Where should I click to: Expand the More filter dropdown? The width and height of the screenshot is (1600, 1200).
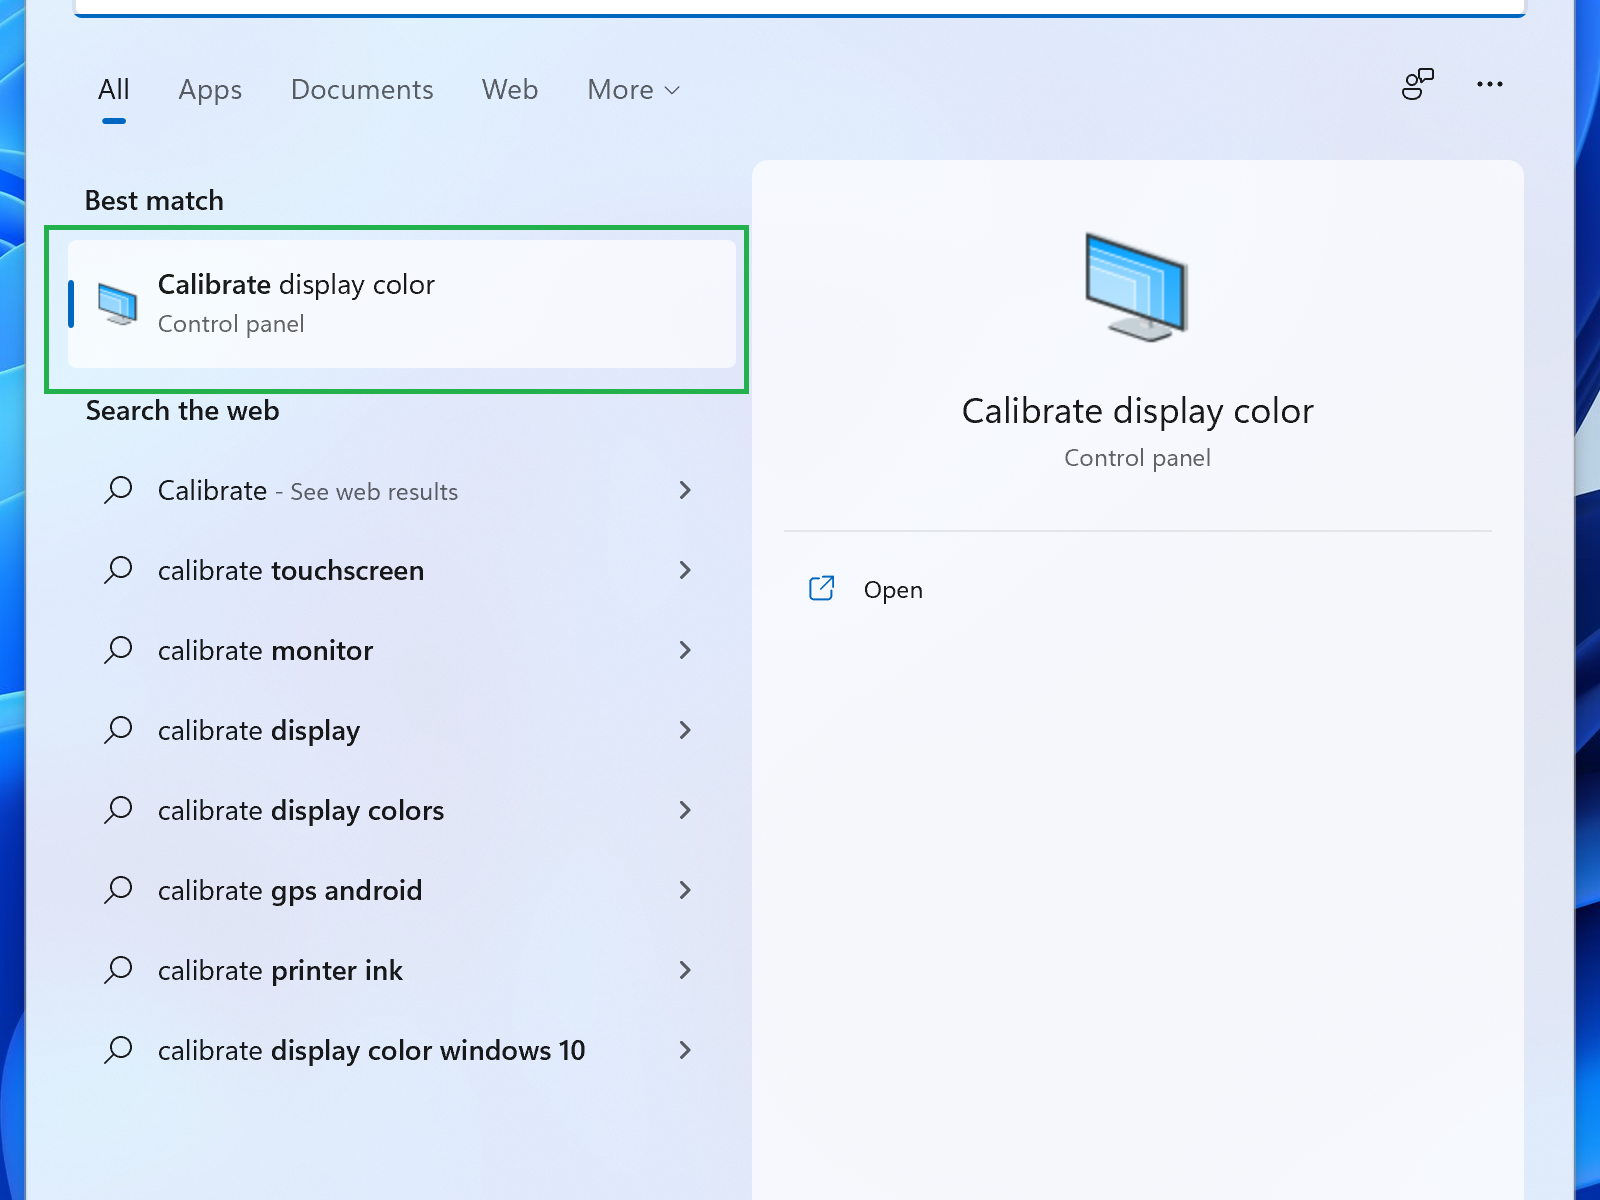(633, 90)
